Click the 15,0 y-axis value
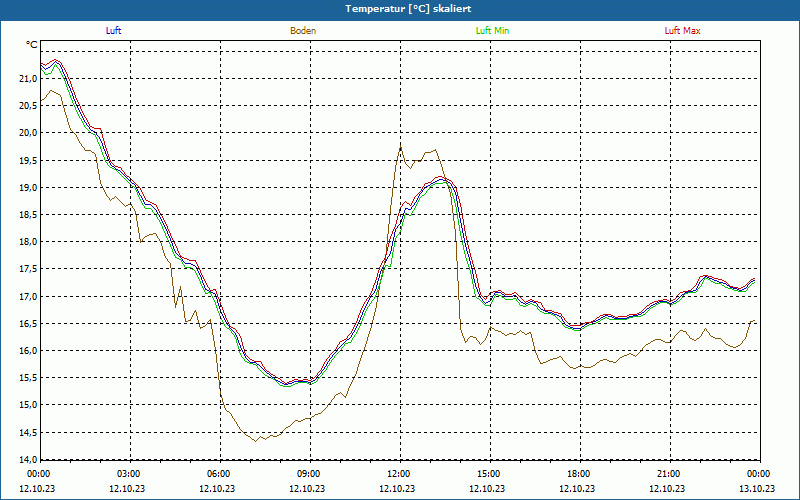Screen dimensions: 800x500 pos(28,405)
